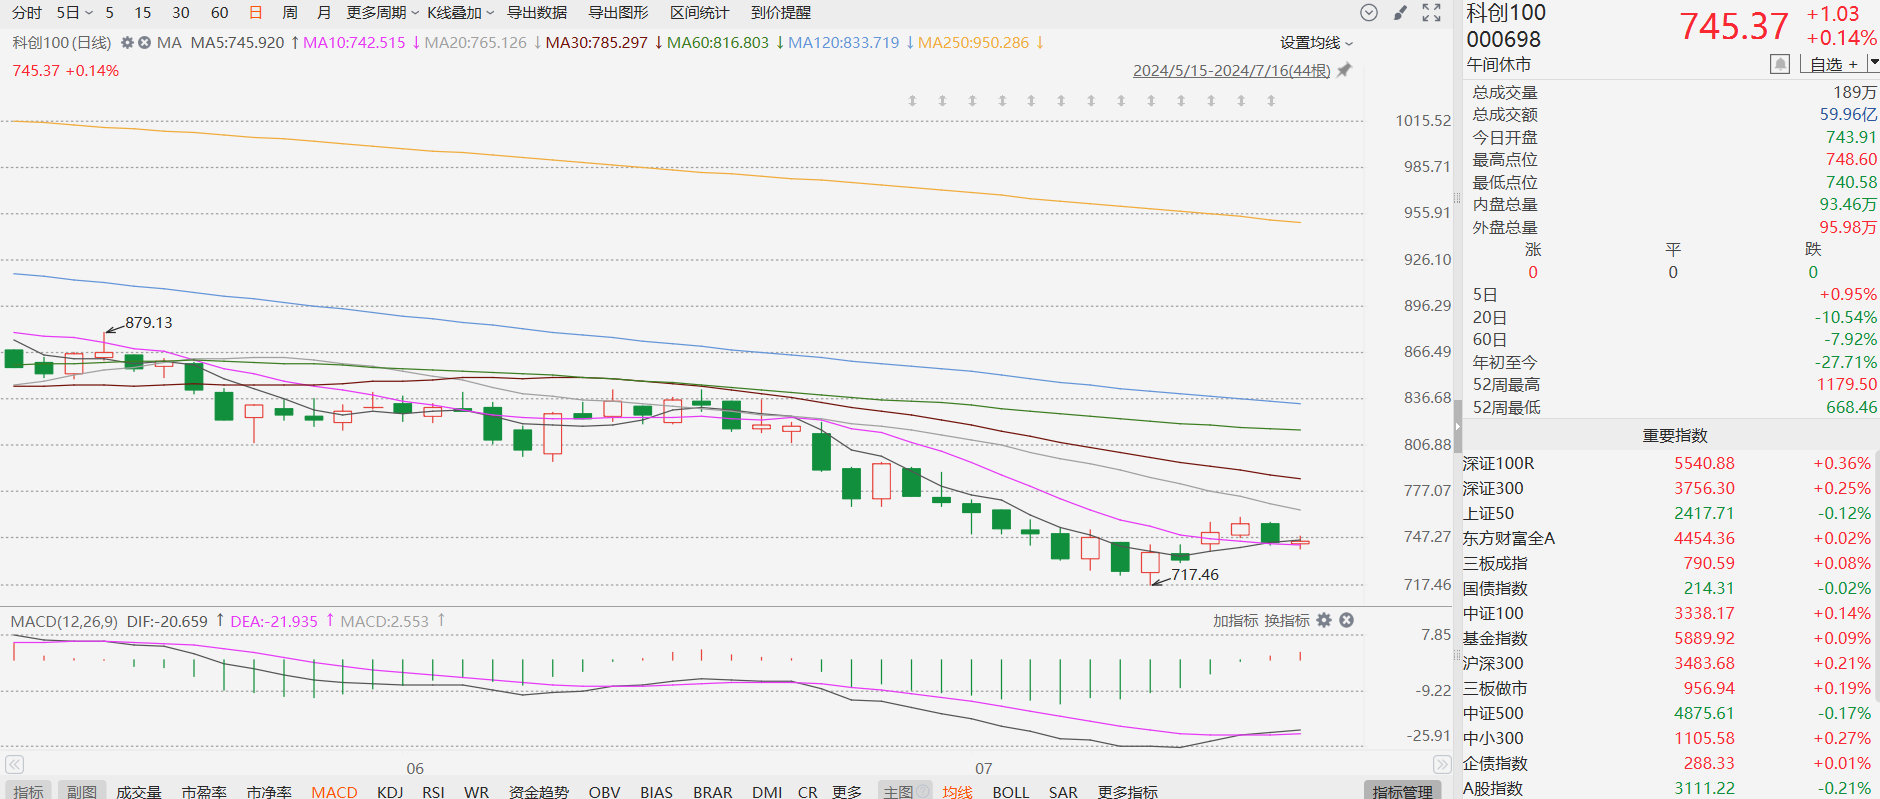Toggle RSI sub-indicator
Image resolution: width=1880 pixels, height=799 pixels.
pos(433,791)
